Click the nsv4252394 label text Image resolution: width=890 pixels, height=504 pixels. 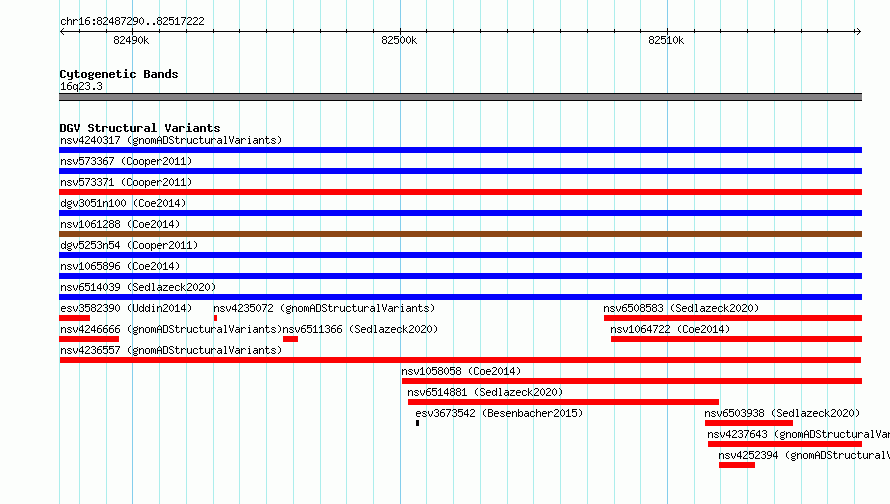pos(804,455)
